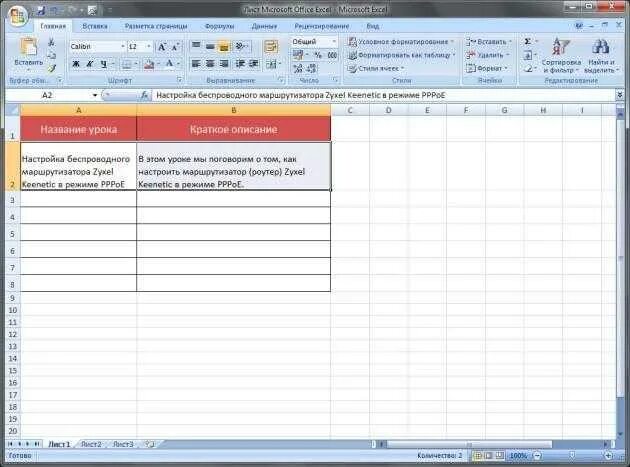Switch to Вставка ribbon tab
The image size is (630, 467).
coord(95,26)
